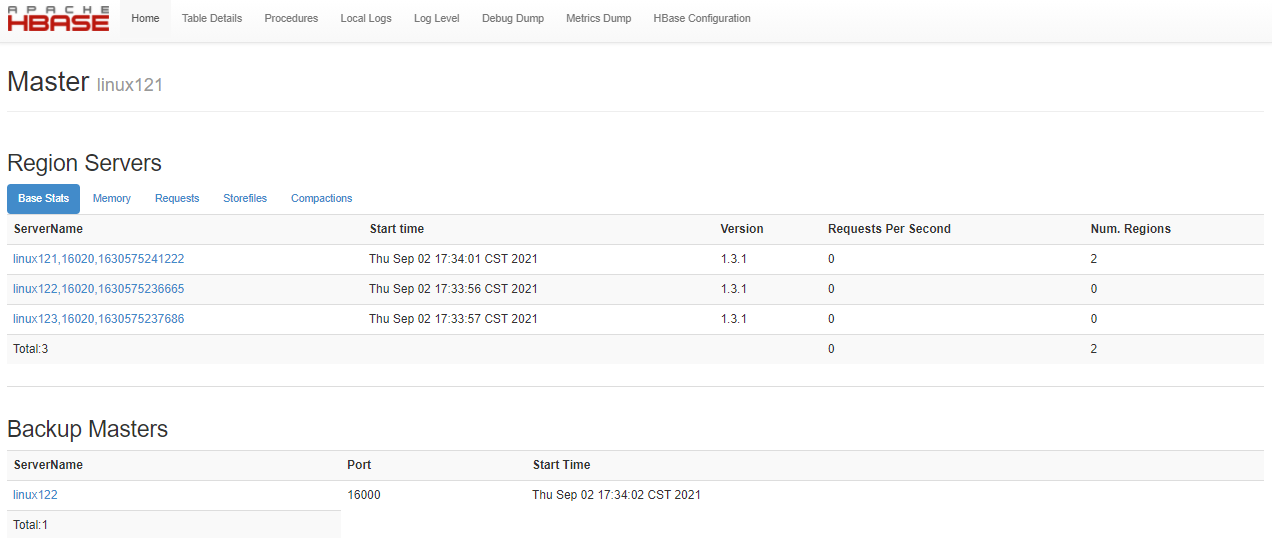Open region server linux121,16020,1630575241222
The height and width of the screenshot is (538, 1272).
click(99, 259)
